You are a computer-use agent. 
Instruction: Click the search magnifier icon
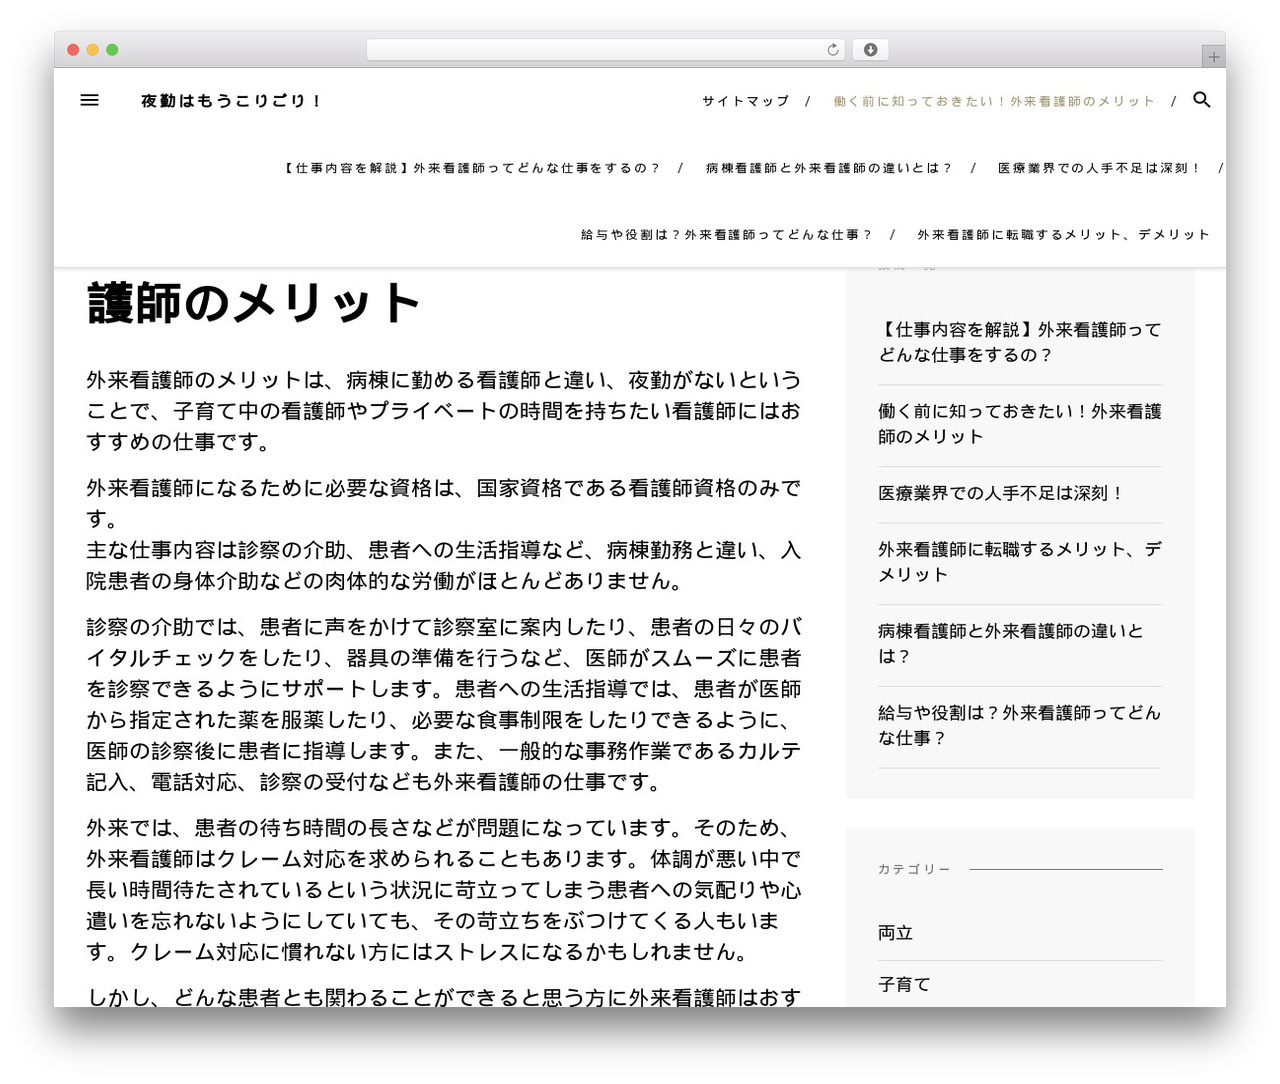click(1202, 100)
